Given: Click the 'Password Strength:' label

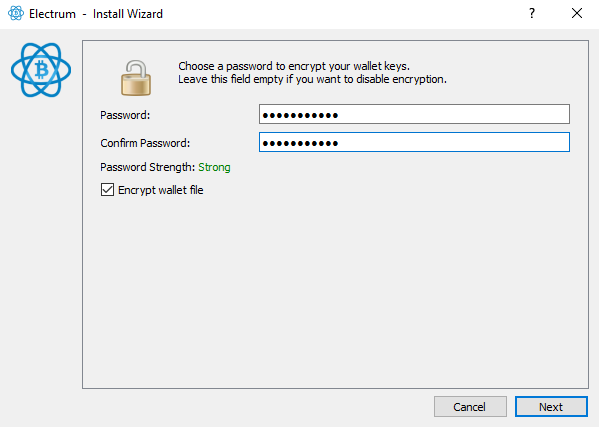Looking at the screenshot, I should coord(147,167).
